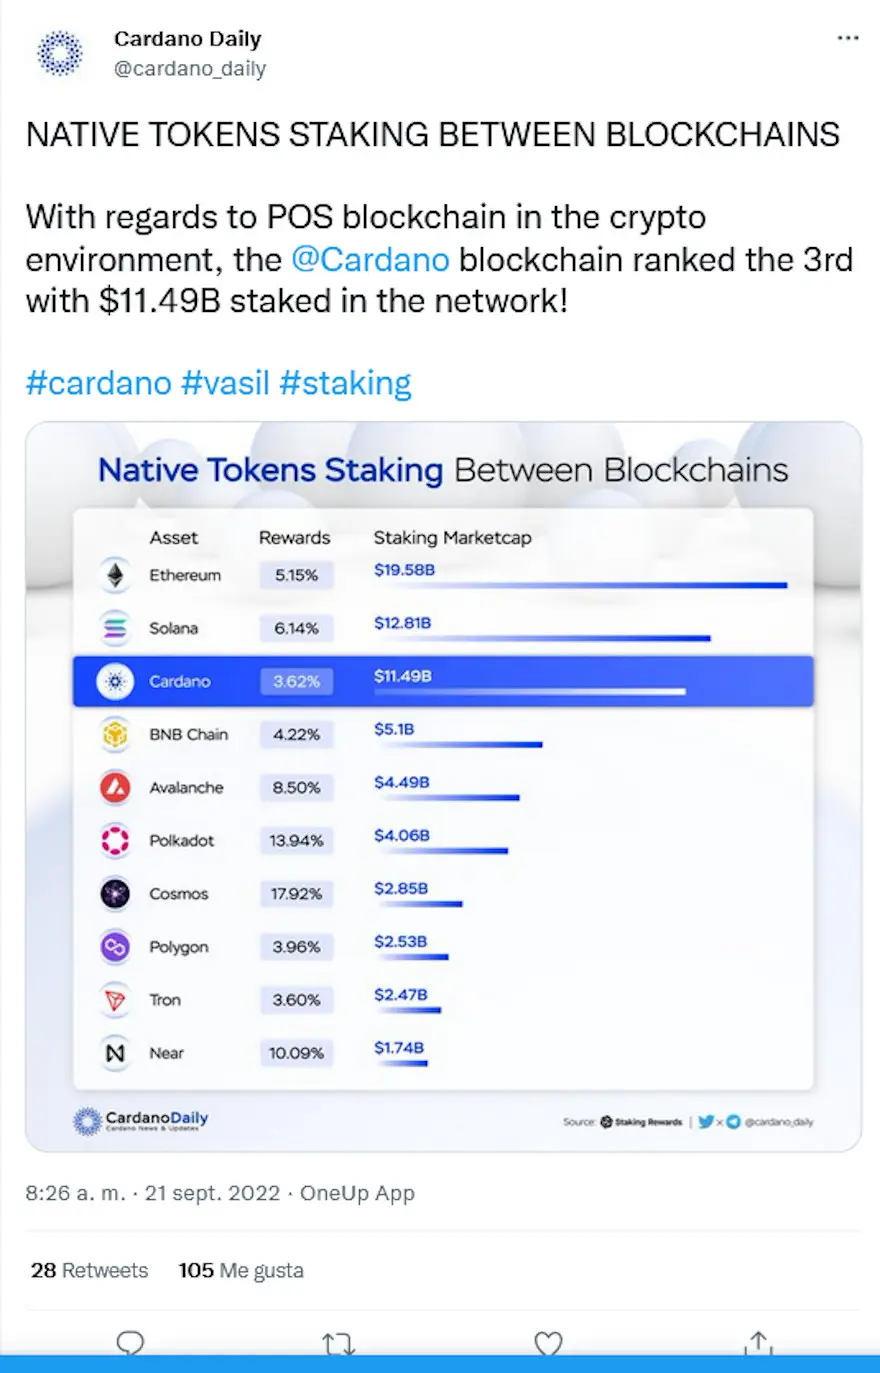Open the tweet's three-dot more options menu

point(848,38)
